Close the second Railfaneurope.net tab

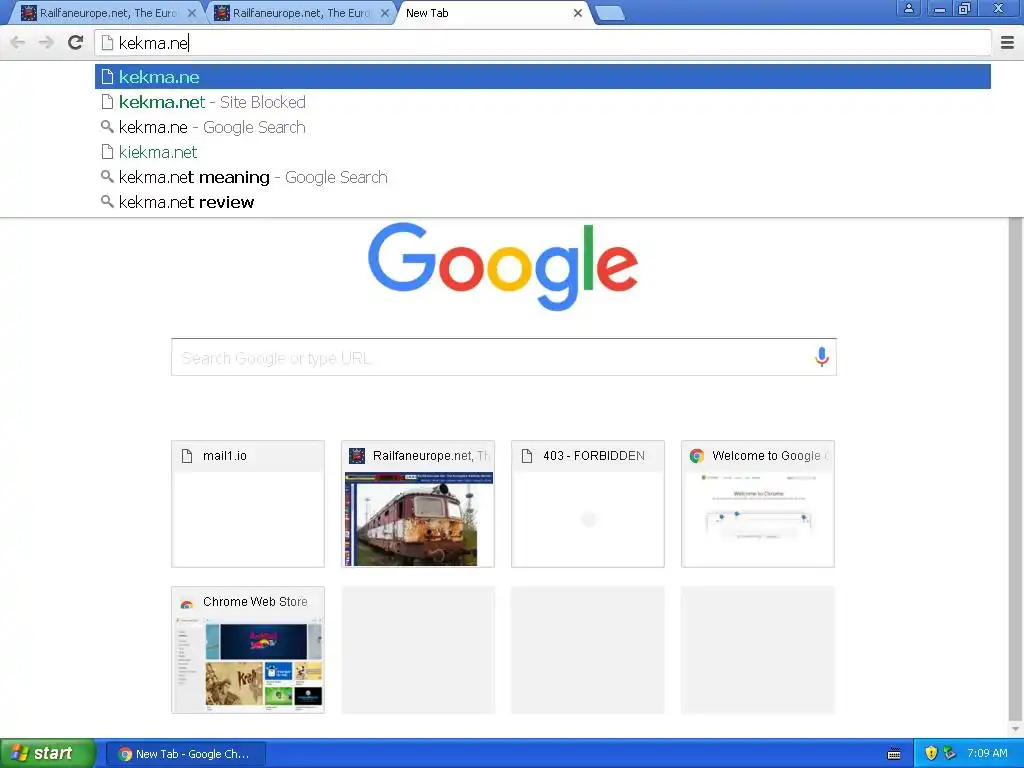385,13
